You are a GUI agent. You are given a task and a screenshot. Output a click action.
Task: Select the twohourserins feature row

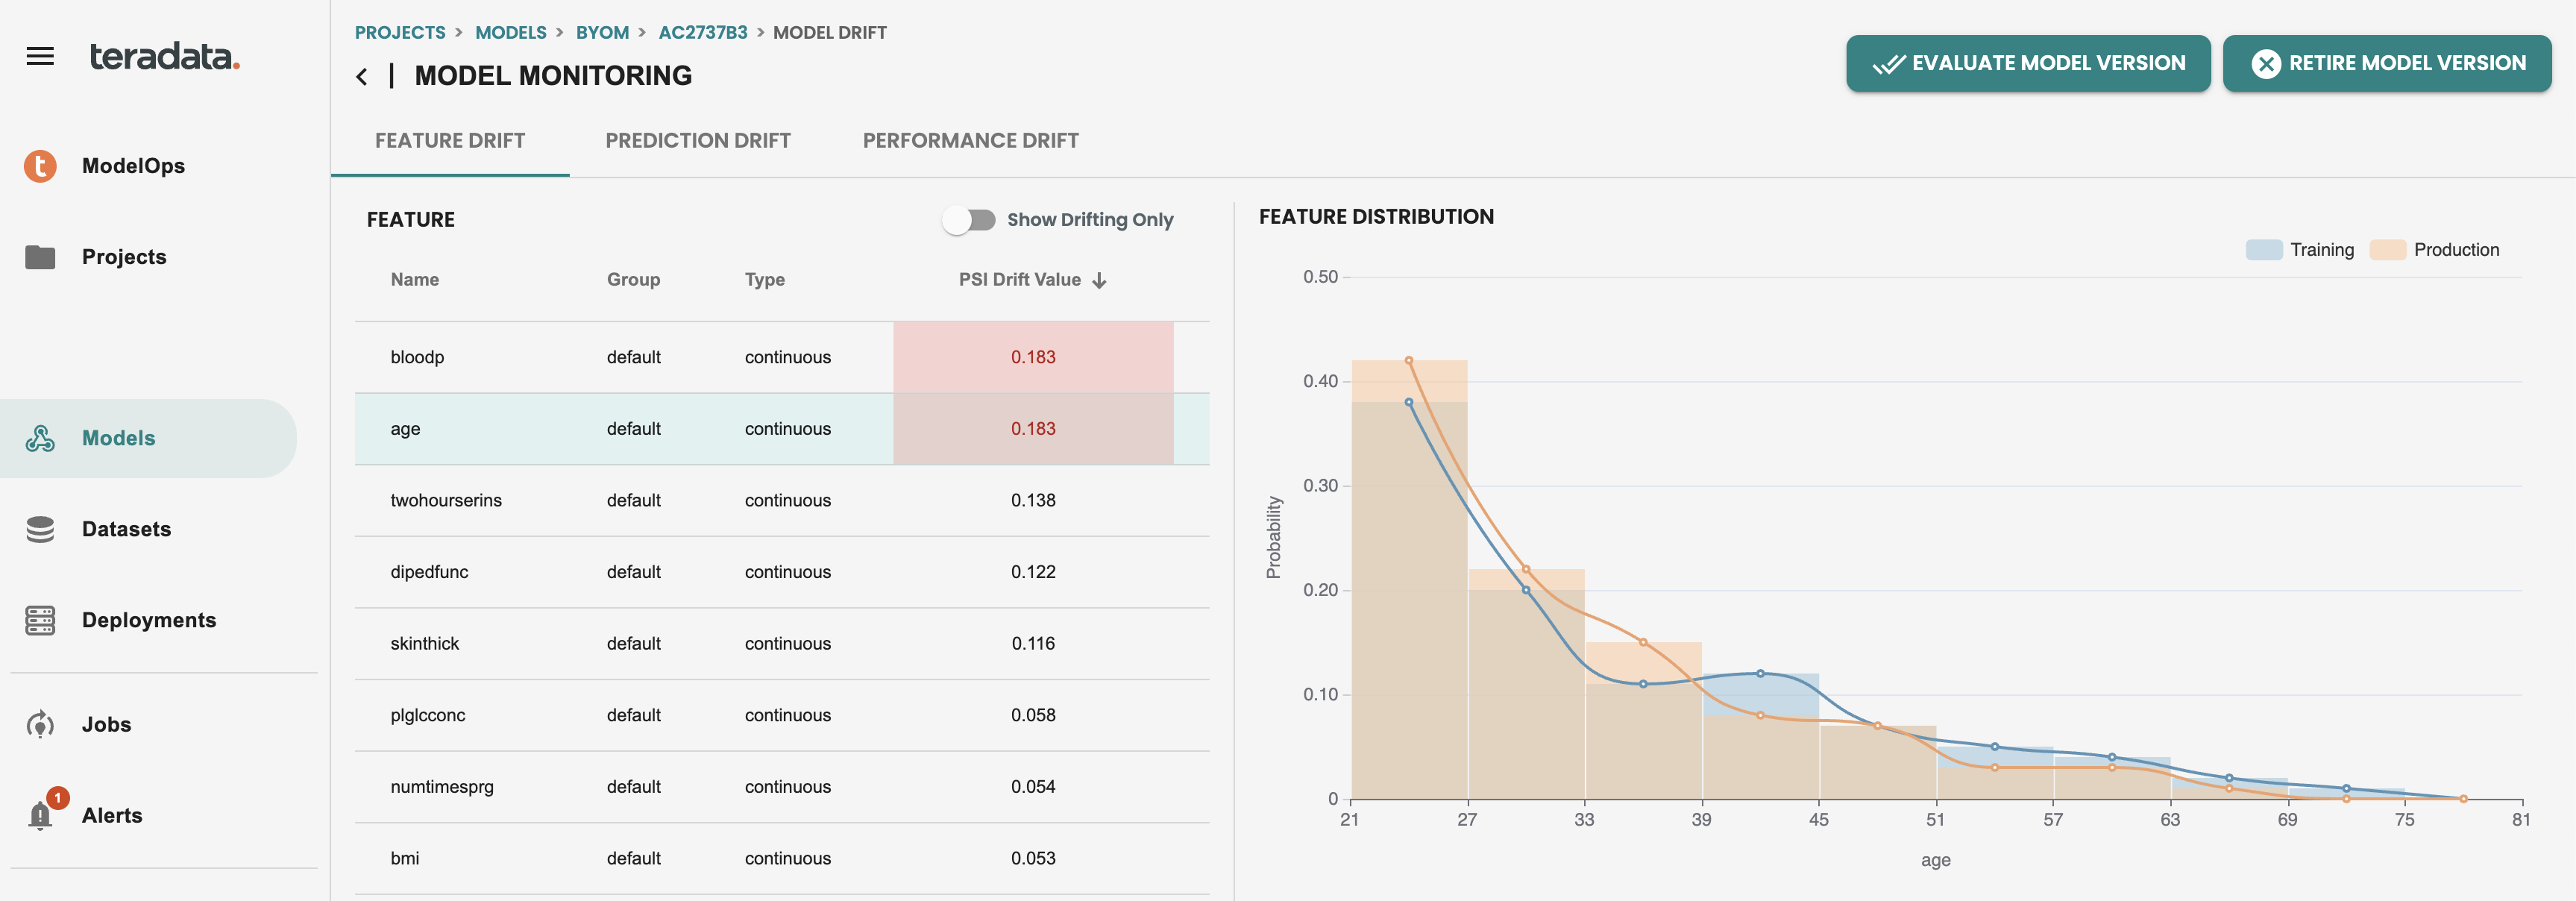click(782, 500)
